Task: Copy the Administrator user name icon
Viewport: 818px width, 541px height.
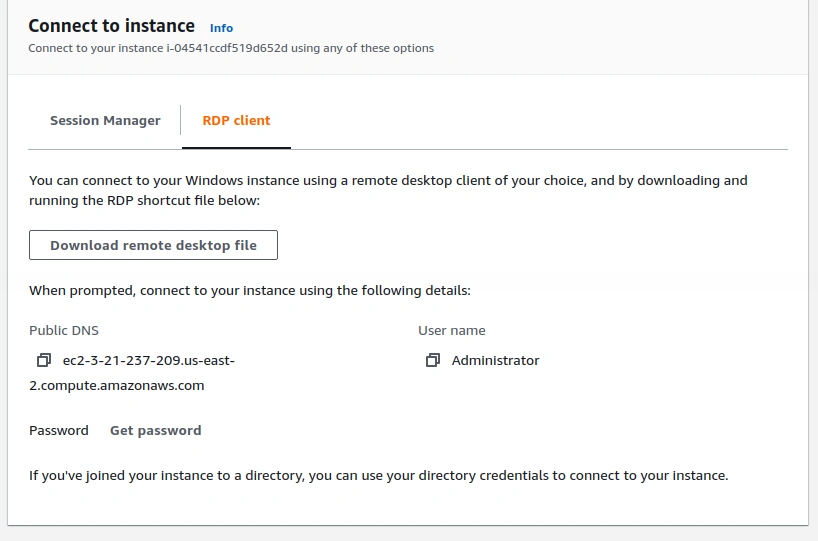Action: tap(433, 360)
